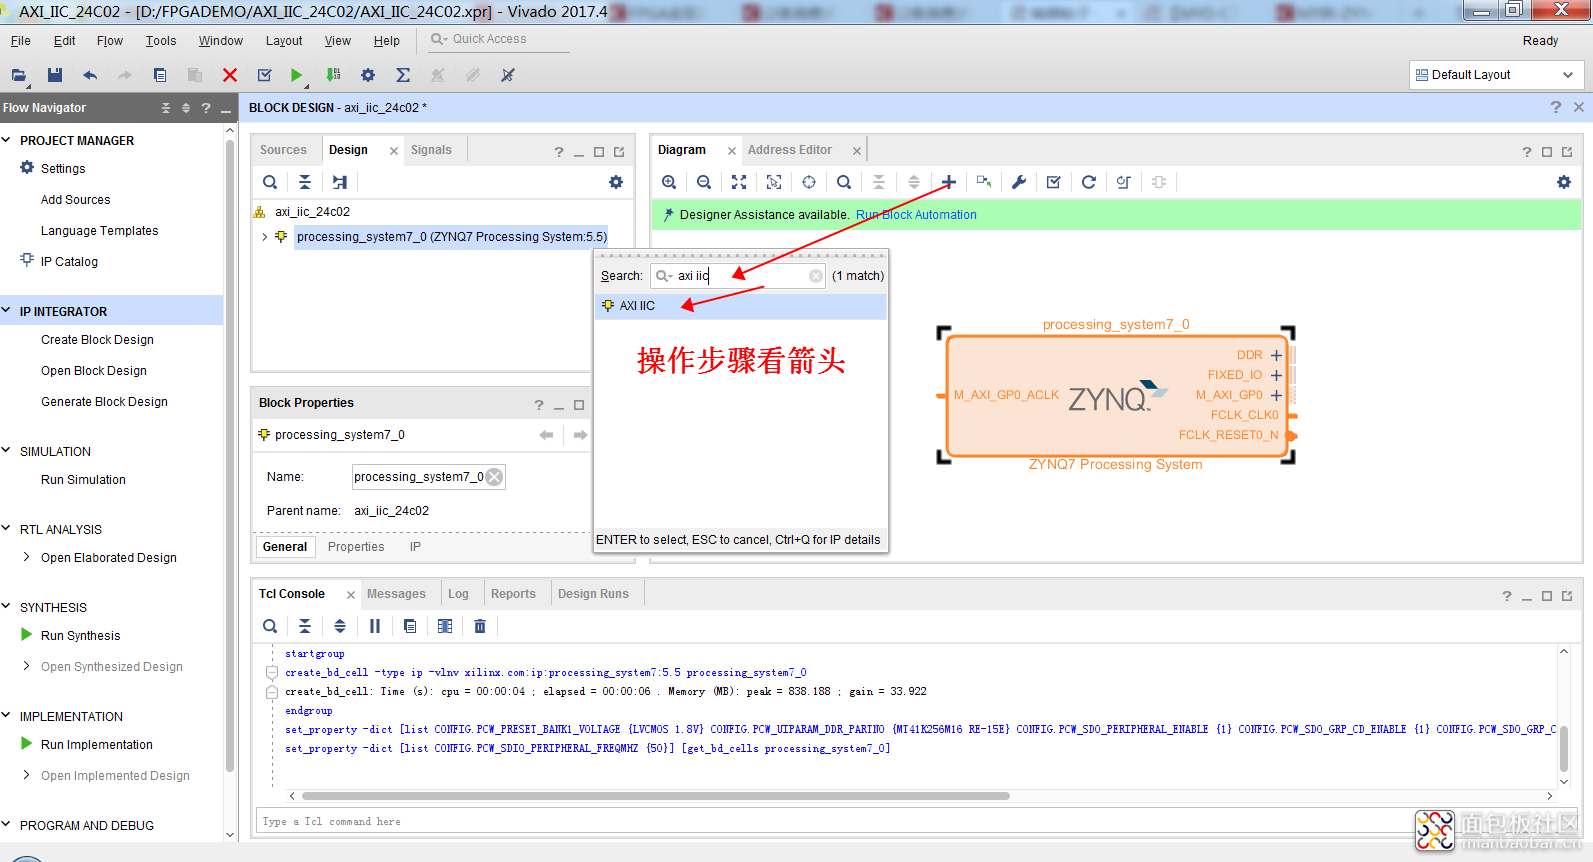Select the AXI IIC search result

[741, 306]
